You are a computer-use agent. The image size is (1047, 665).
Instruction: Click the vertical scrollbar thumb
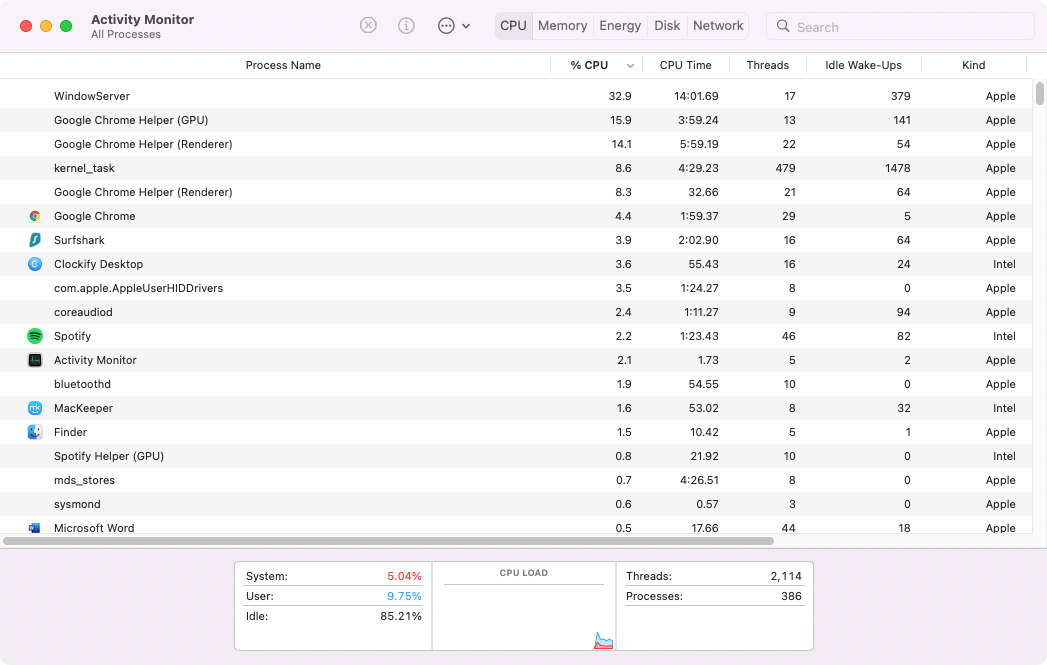(x=1040, y=93)
